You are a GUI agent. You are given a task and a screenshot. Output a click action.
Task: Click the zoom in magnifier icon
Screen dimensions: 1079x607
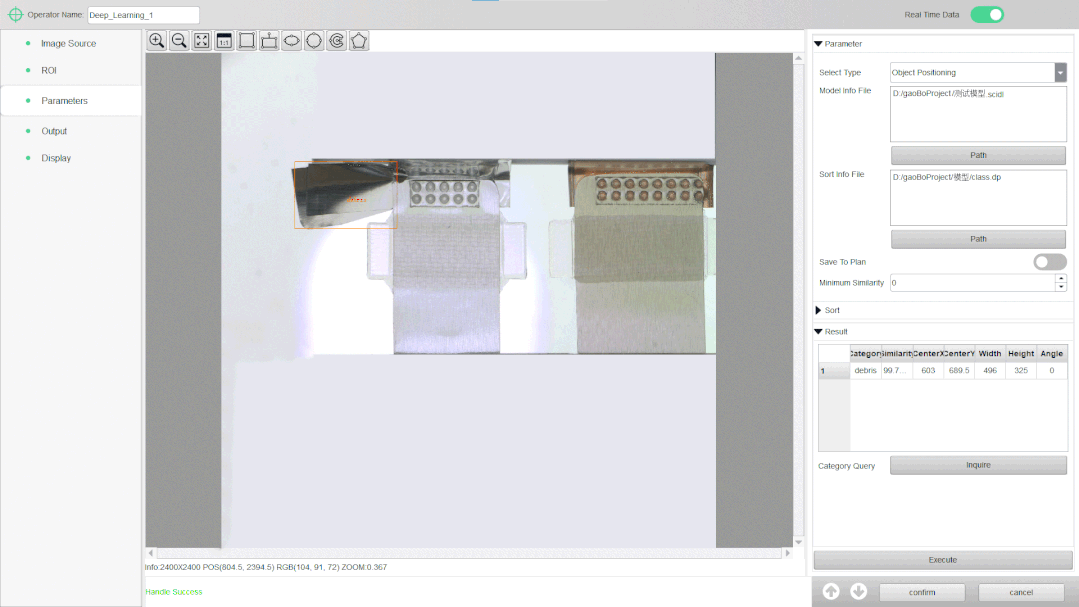pos(157,41)
